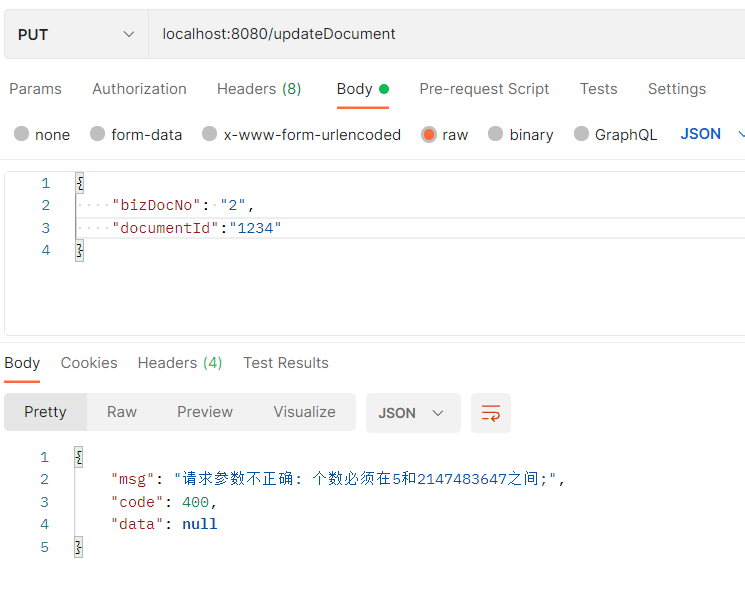Switch to the Preview response view
Viewport: 745px width, 591px height.
(205, 412)
